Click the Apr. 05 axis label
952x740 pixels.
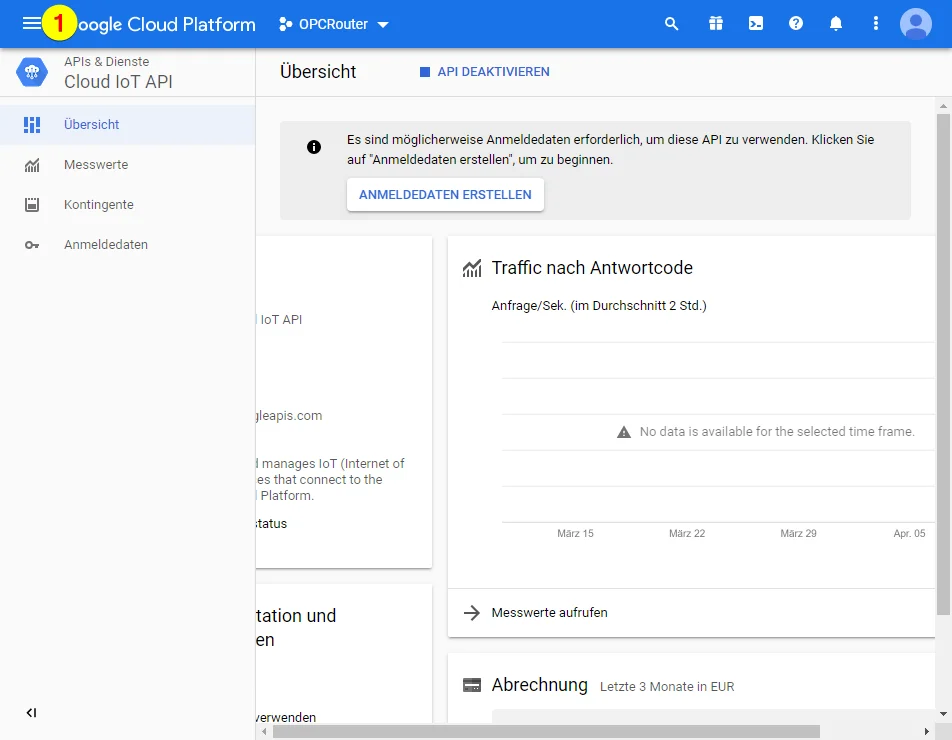909,534
